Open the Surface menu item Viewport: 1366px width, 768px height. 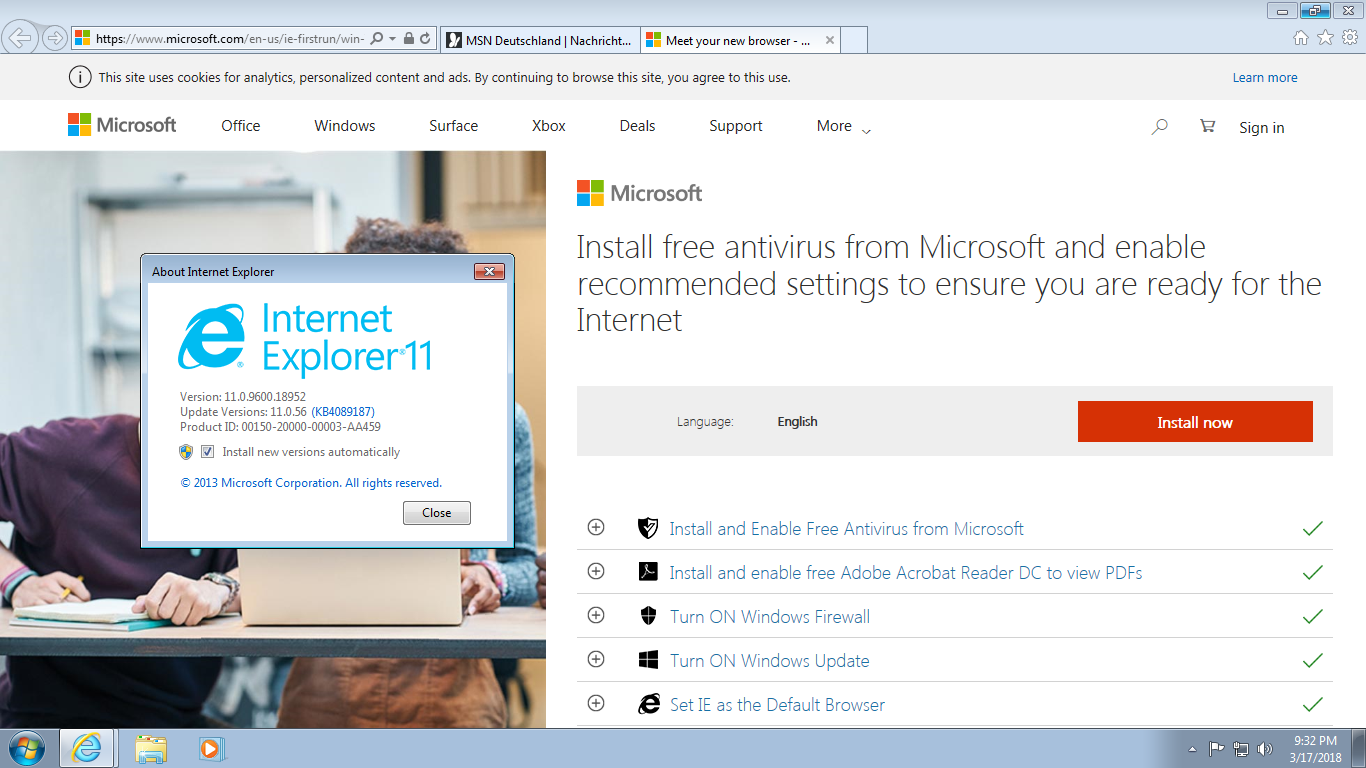click(x=454, y=126)
